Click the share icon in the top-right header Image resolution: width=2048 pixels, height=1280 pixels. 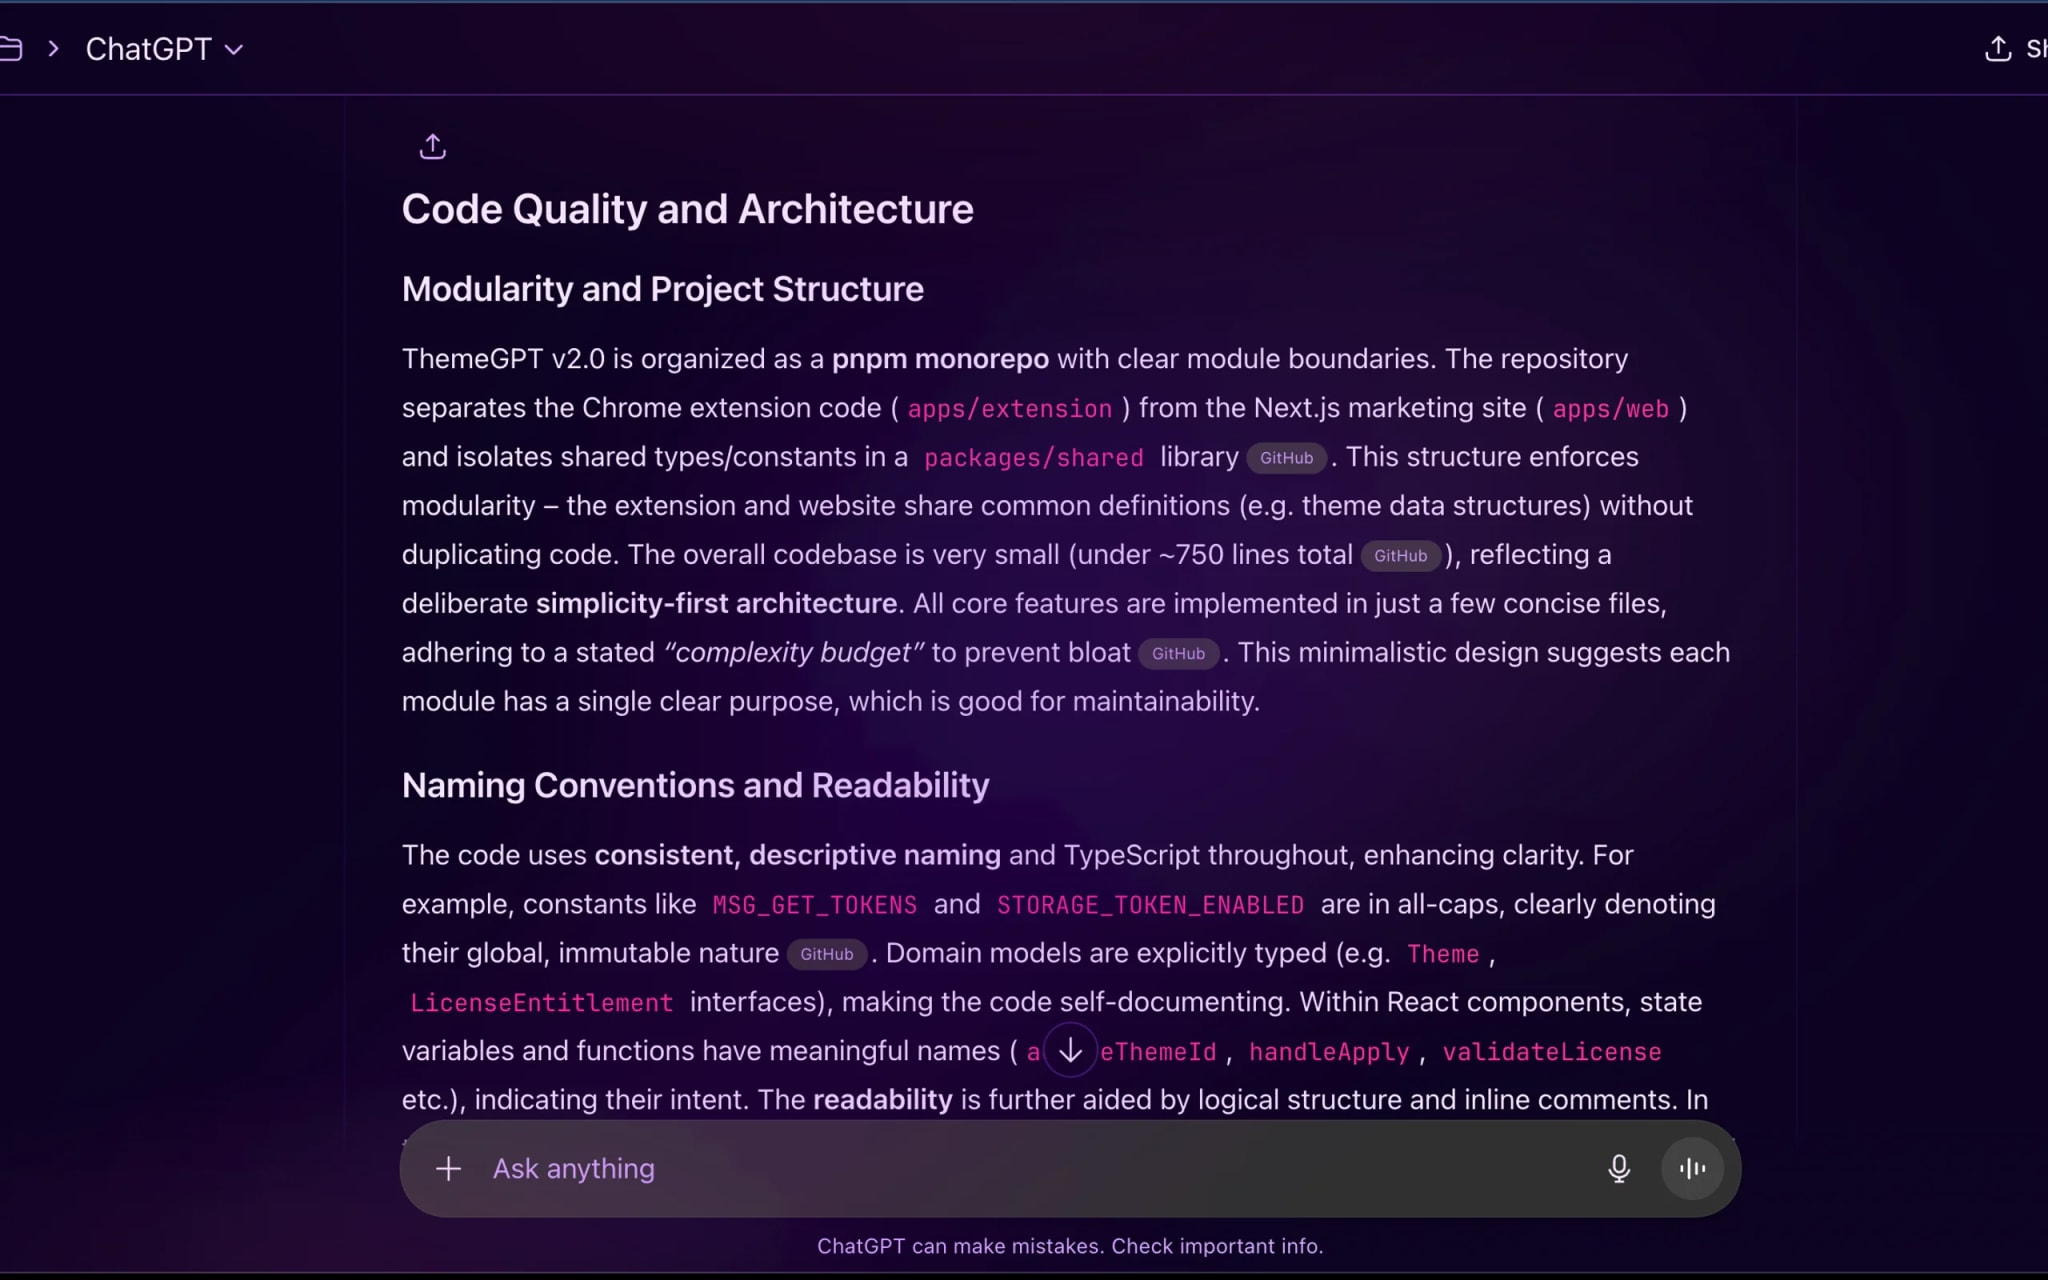coord(1997,49)
